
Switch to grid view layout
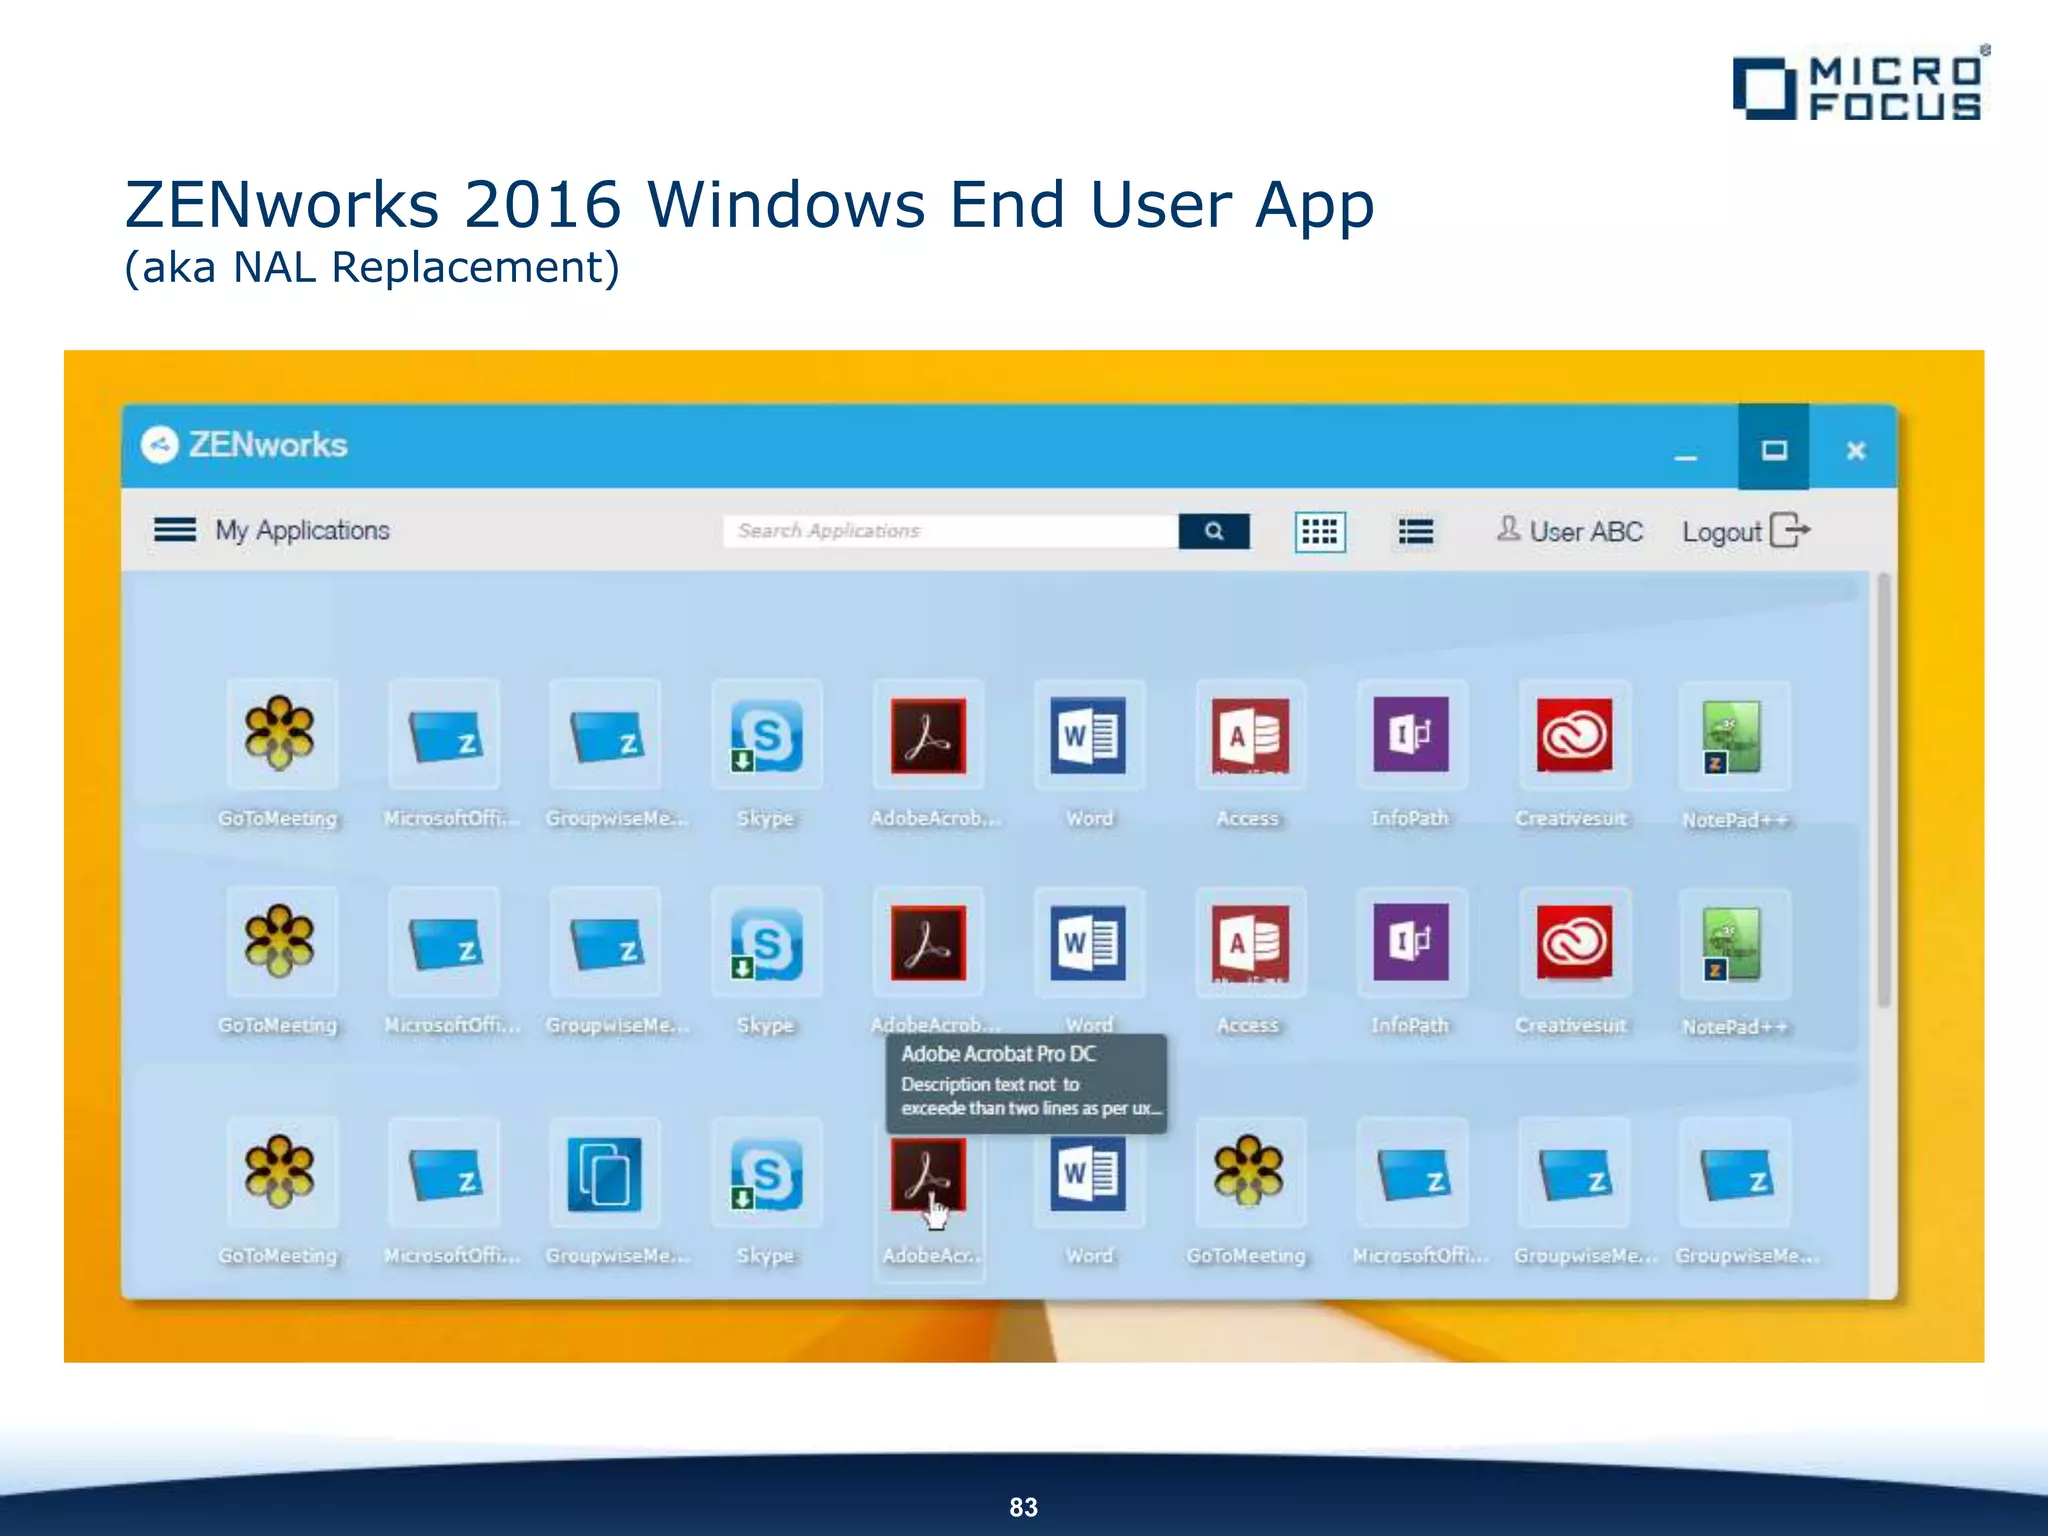(1320, 532)
